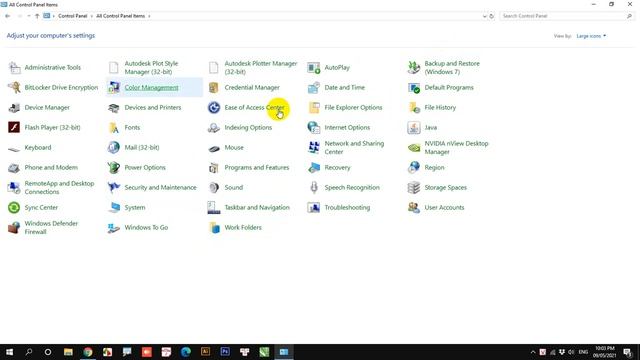This screenshot has height=360, width=640.
Task: Click the Taskbar and Navigation link
Action: (x=257, y=207)
